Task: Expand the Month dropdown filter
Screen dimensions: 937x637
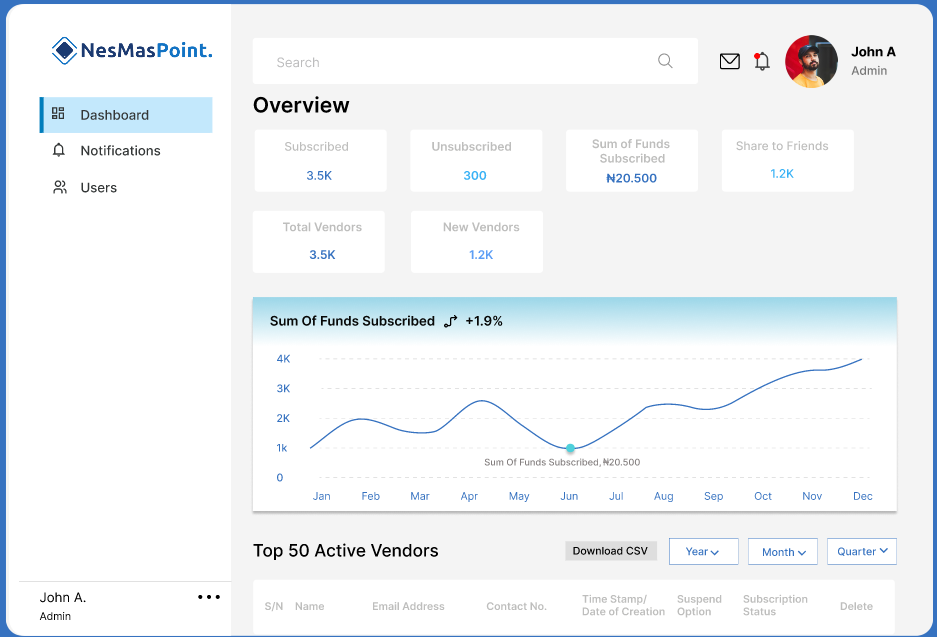Action: point(783,552)
